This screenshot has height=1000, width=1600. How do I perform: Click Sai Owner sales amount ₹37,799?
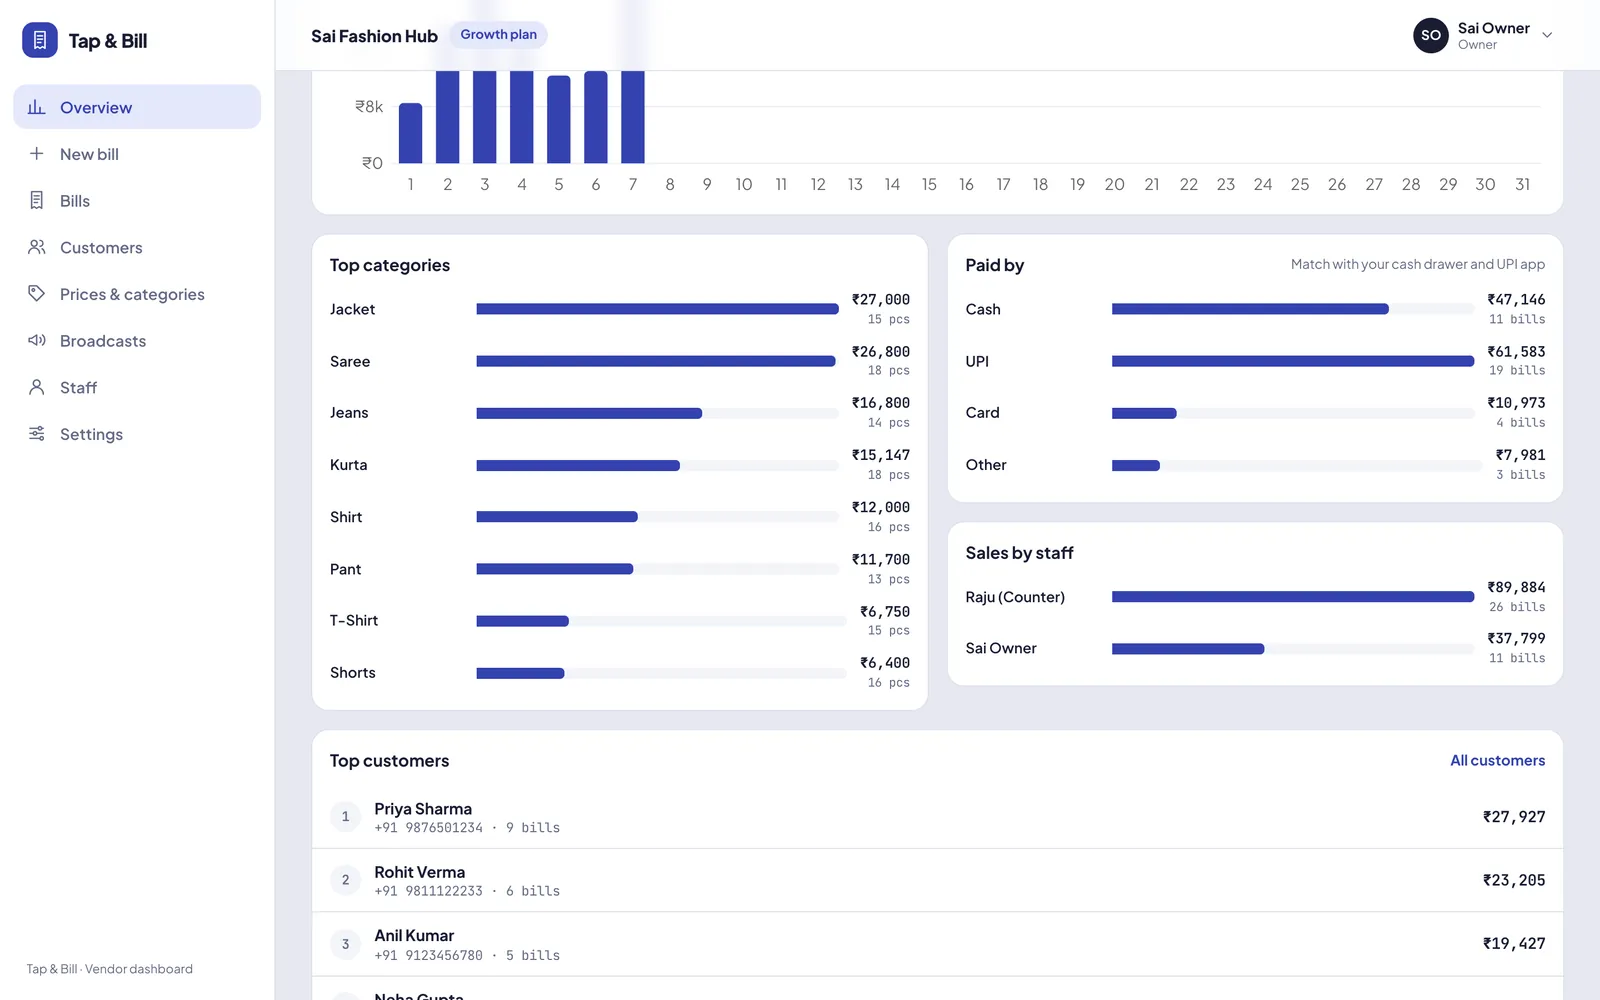coord(1516,638)
